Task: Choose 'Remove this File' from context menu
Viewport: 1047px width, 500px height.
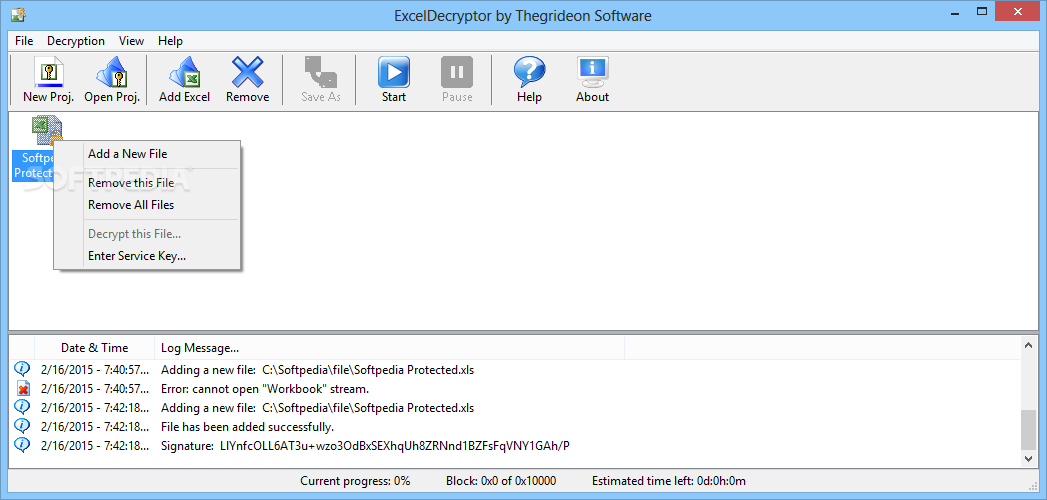Action: tap(147, 183)
